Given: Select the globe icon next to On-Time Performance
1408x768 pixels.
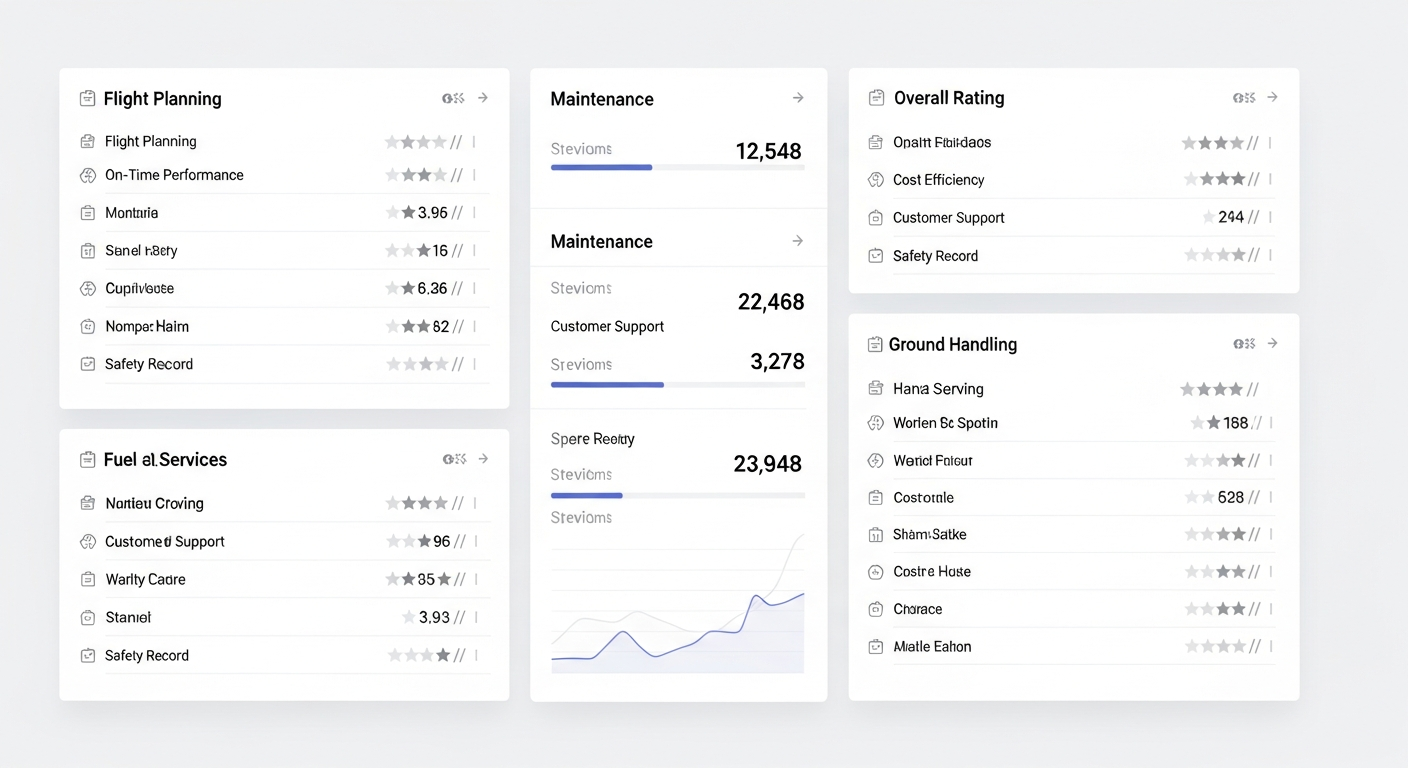Looking at the screenshot, I should [x=87, y=175].
